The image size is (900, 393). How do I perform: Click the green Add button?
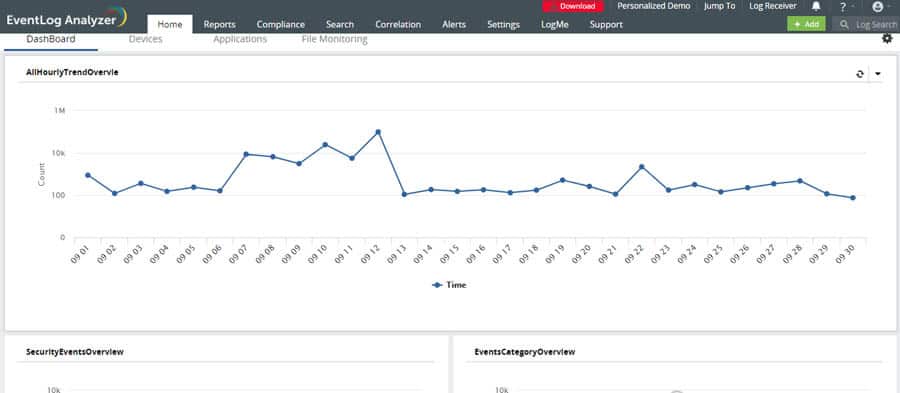[x=806, y=24]
